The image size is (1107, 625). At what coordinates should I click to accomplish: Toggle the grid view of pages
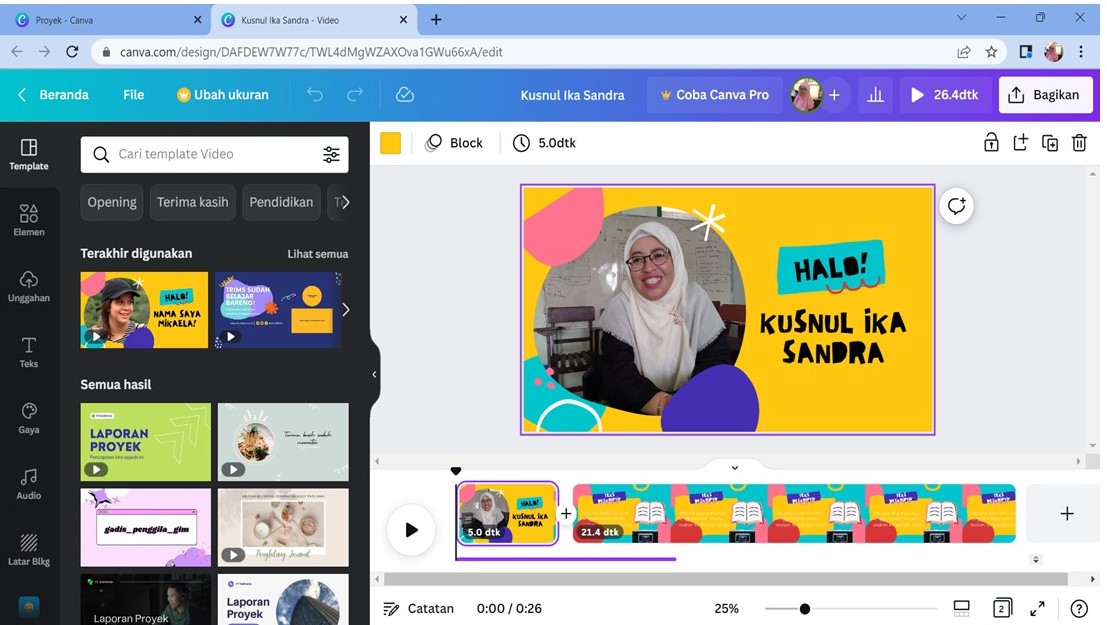click(1002, 608)
